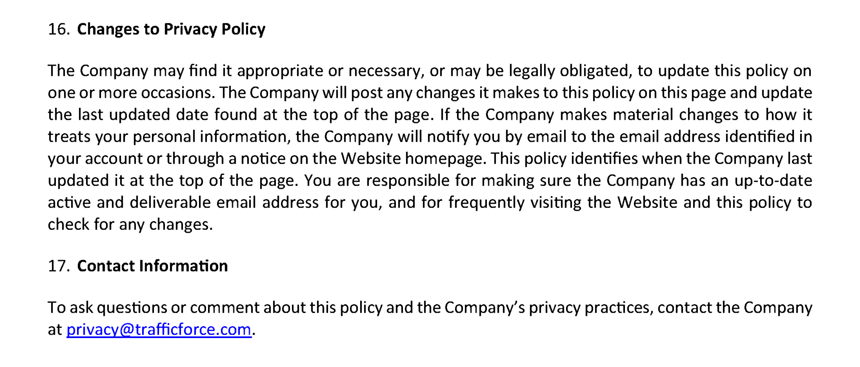
Task: Click the 'Changes to Privacy Policy' heading
Action: click(x=171, y=29)
